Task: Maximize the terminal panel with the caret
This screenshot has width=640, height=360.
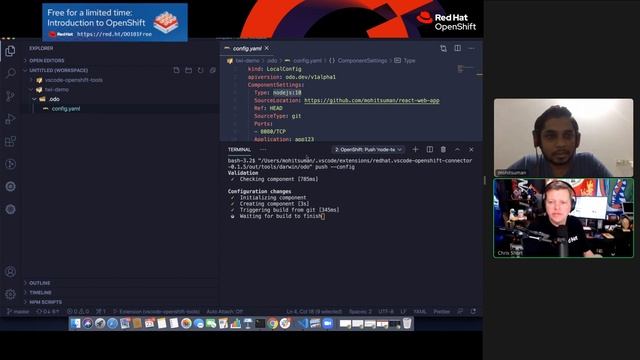Action: pyautogui.click(x=457, y=149)
